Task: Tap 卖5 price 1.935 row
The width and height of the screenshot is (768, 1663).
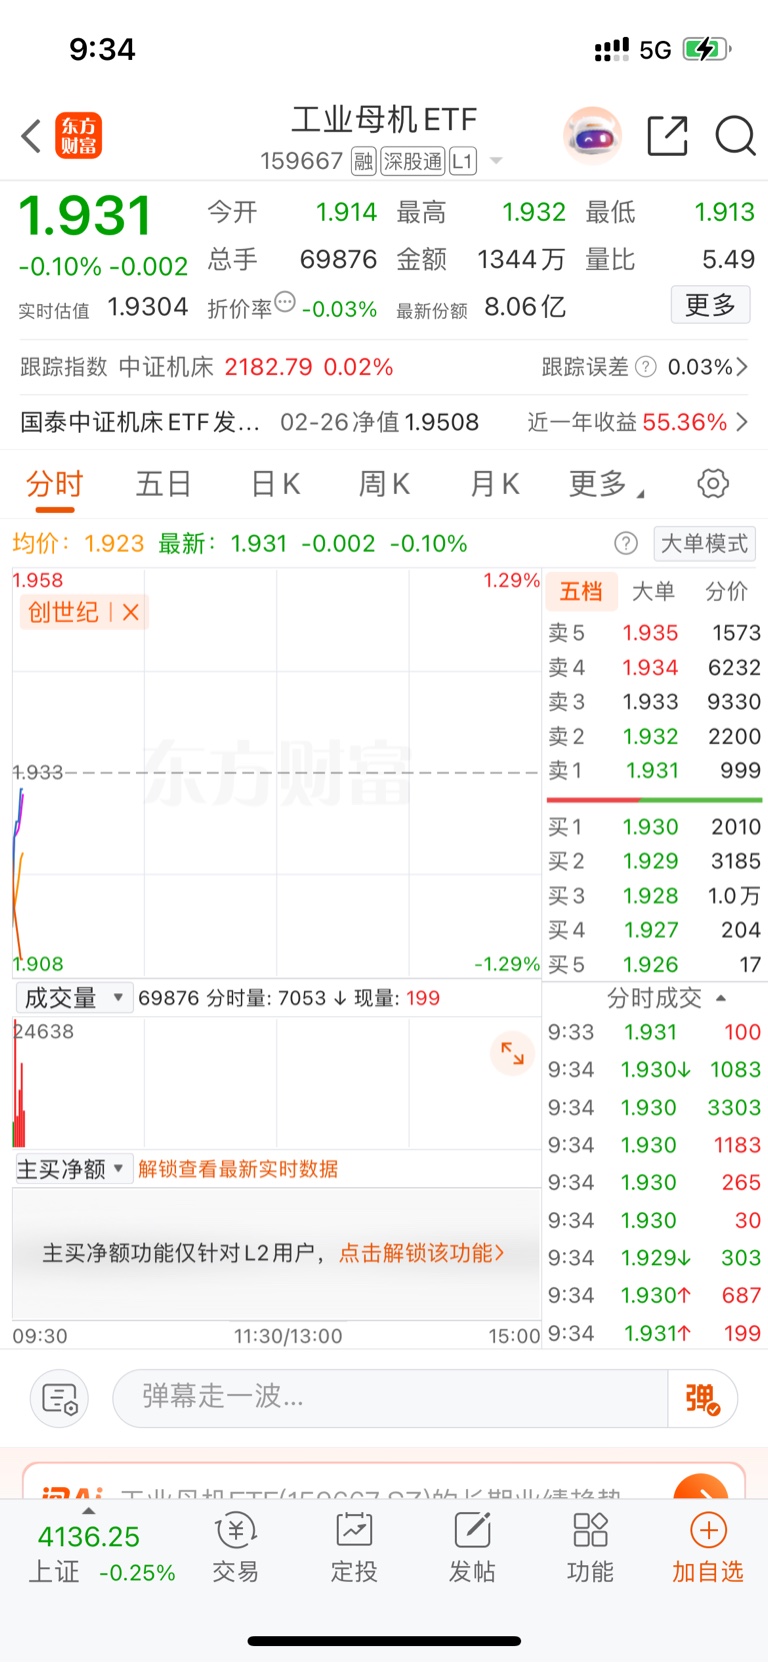Action: tap(654, 633)
